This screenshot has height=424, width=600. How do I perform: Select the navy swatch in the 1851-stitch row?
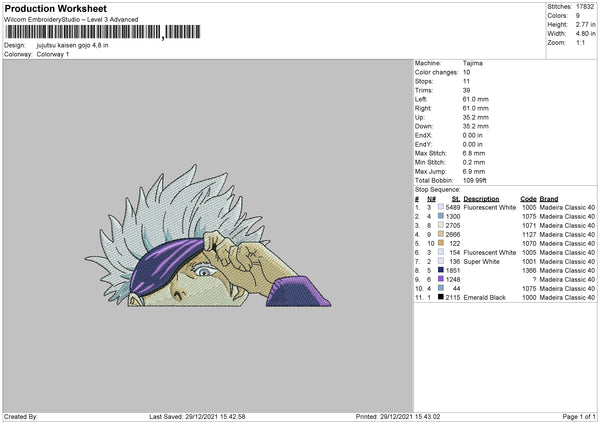pos(441,270)
